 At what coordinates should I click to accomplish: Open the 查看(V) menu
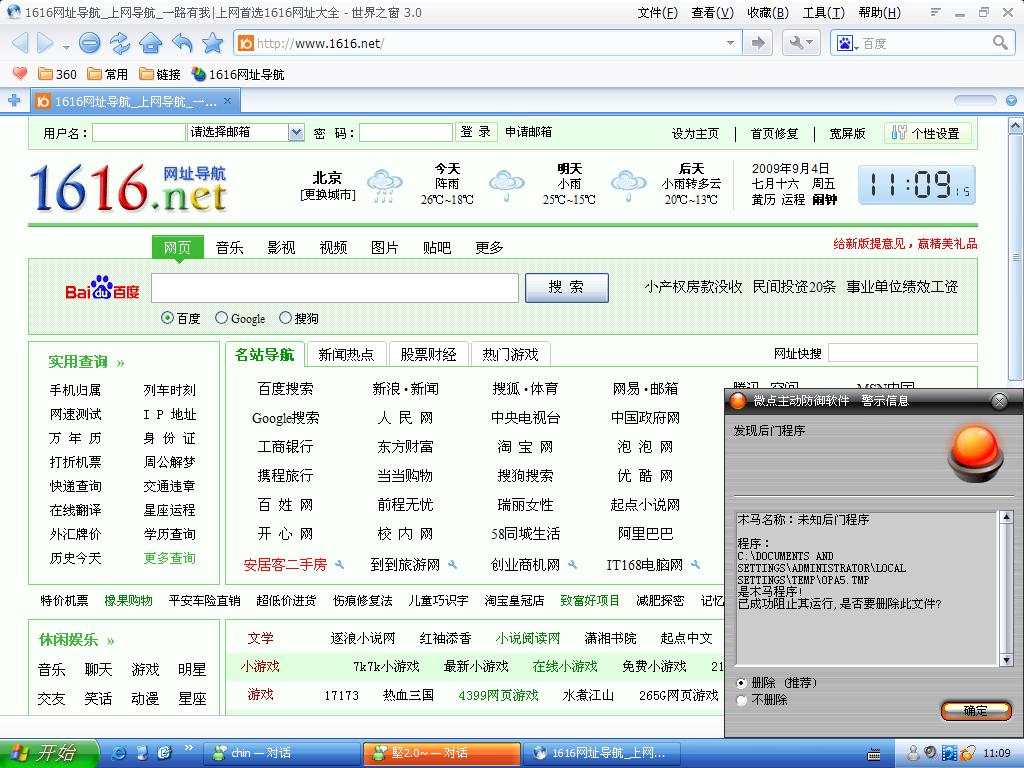pos(712,12)
